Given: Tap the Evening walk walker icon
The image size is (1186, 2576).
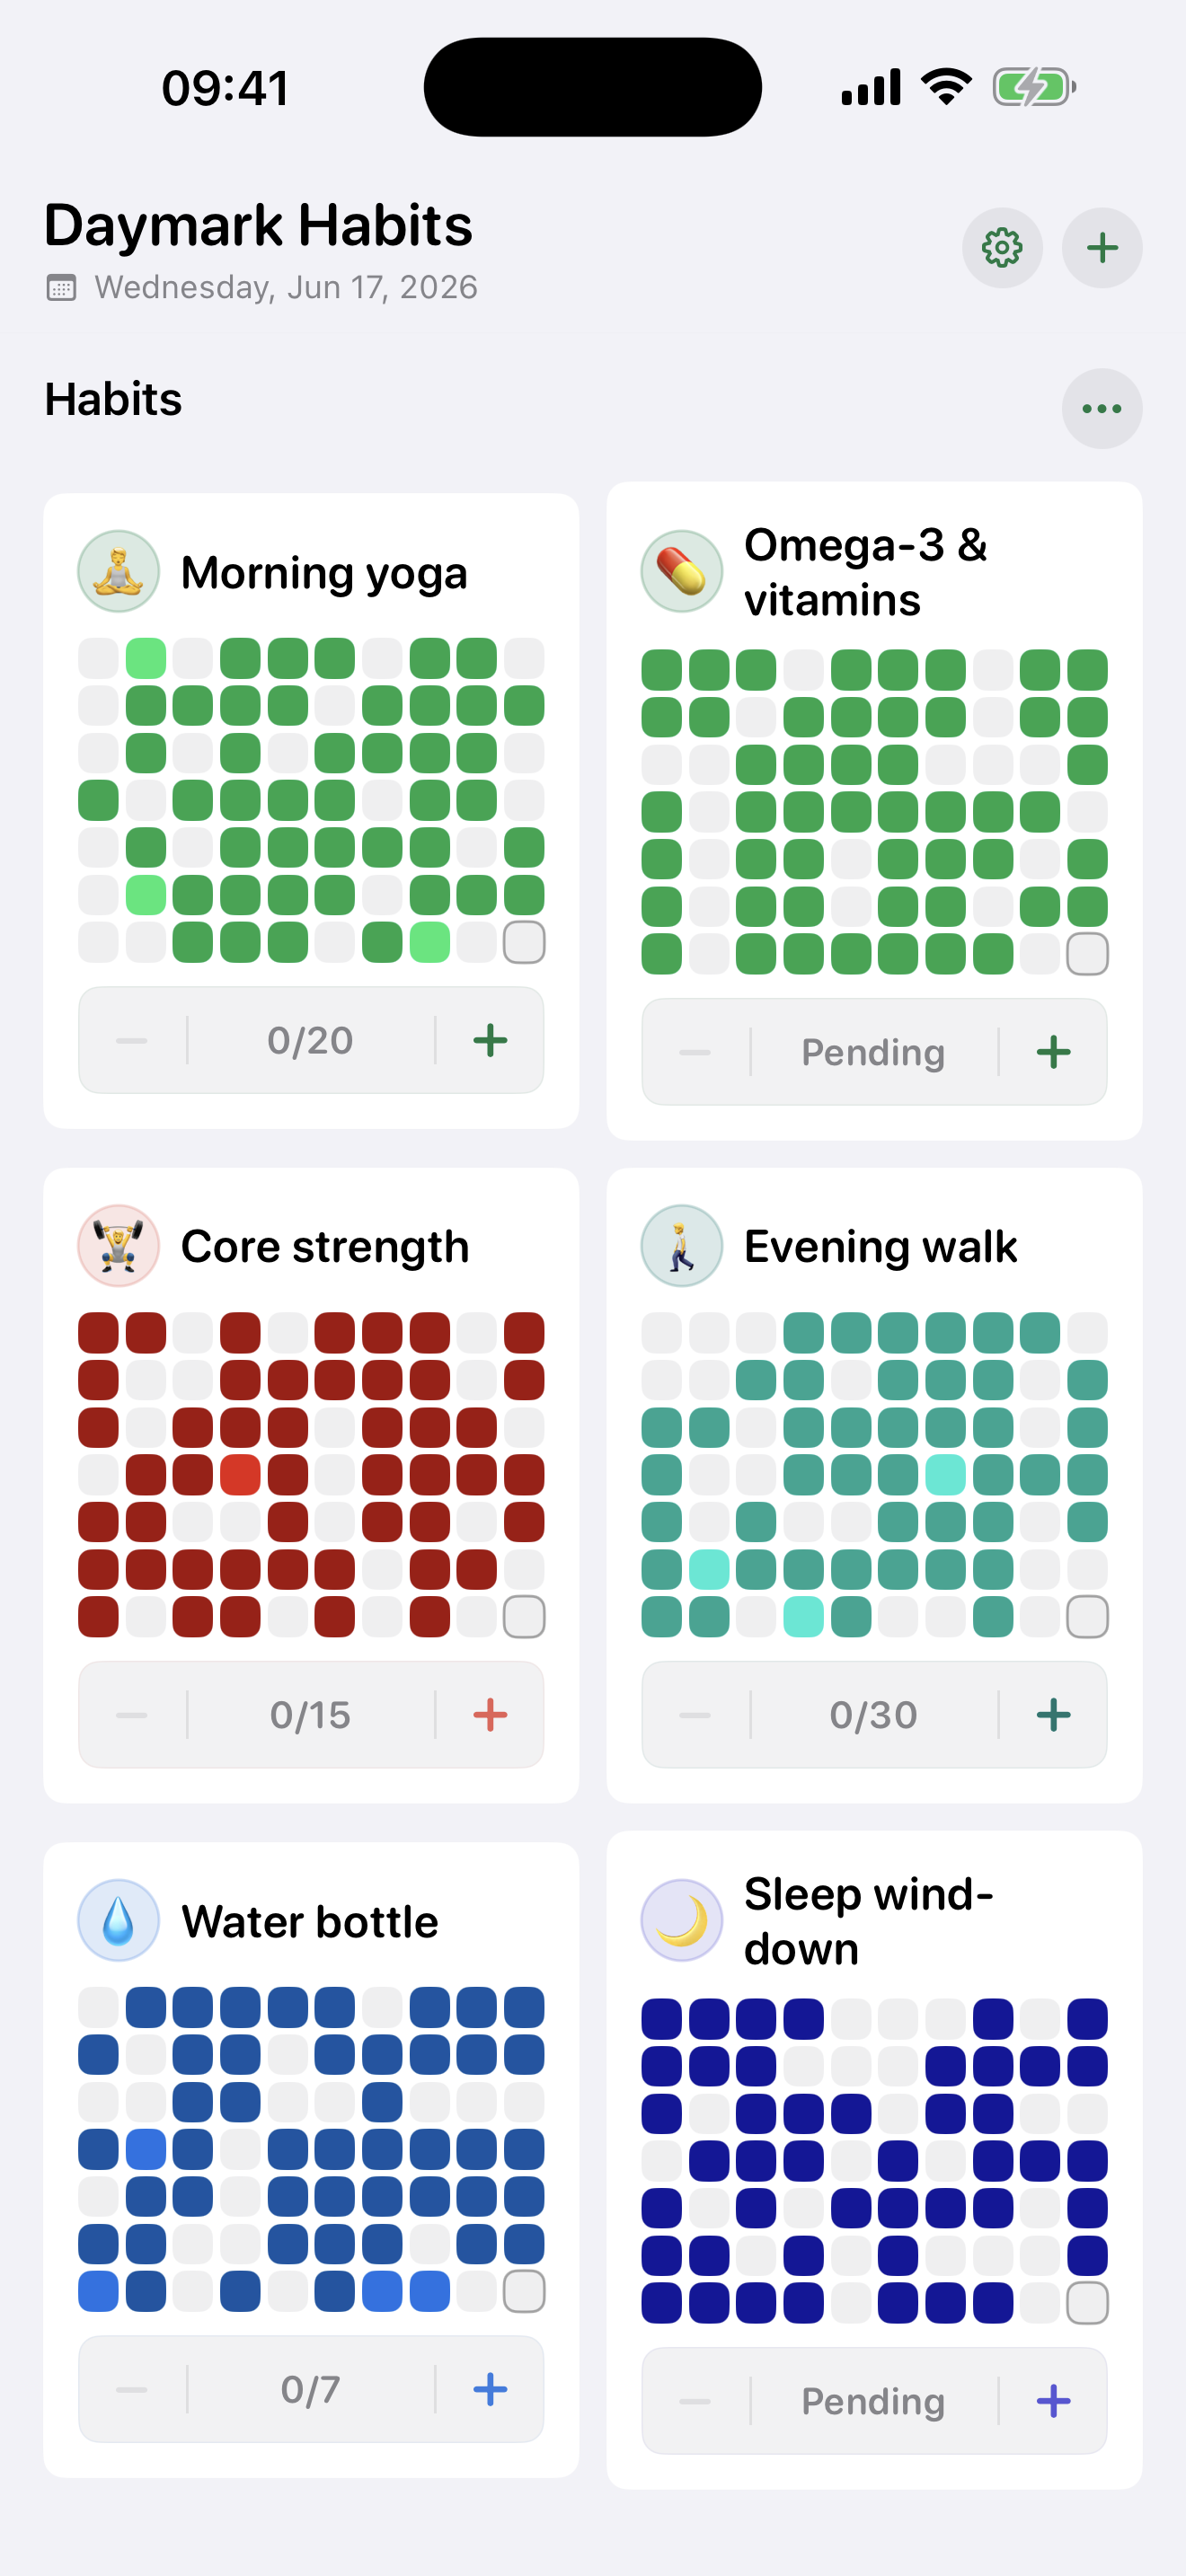Looking at the screenshot, I should tap(682, 1246).
